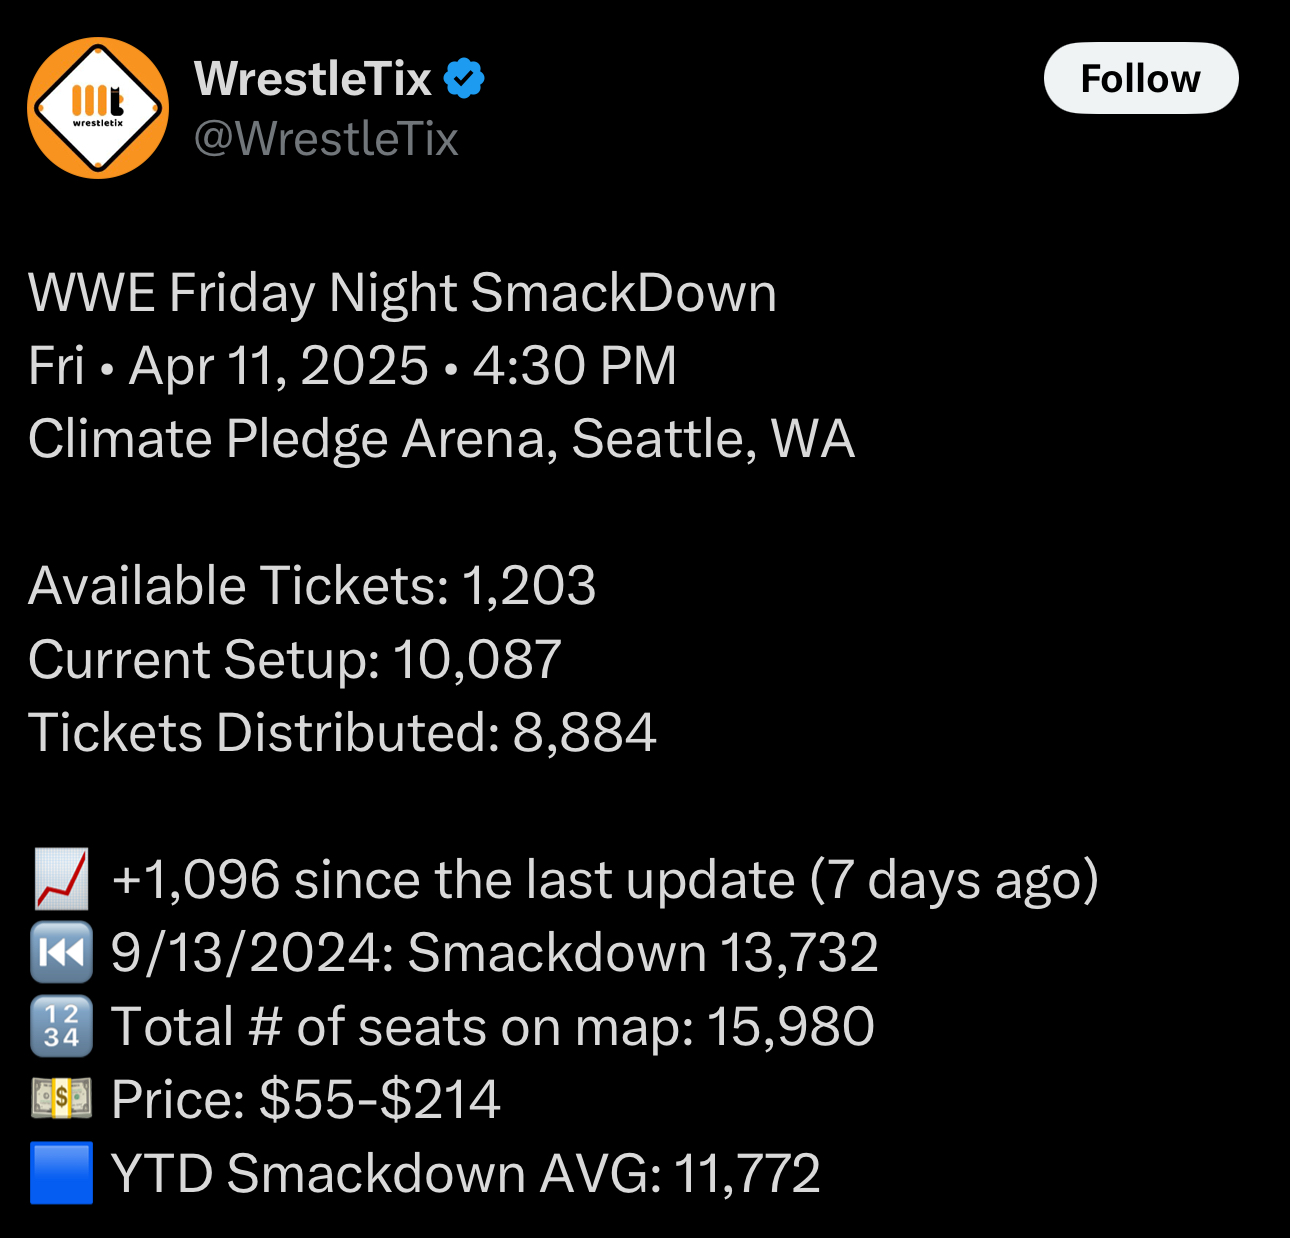Screen dimensions: 1290x1238
Task: Select the WWE Friday Night SmackDown title
Action: 402,293
